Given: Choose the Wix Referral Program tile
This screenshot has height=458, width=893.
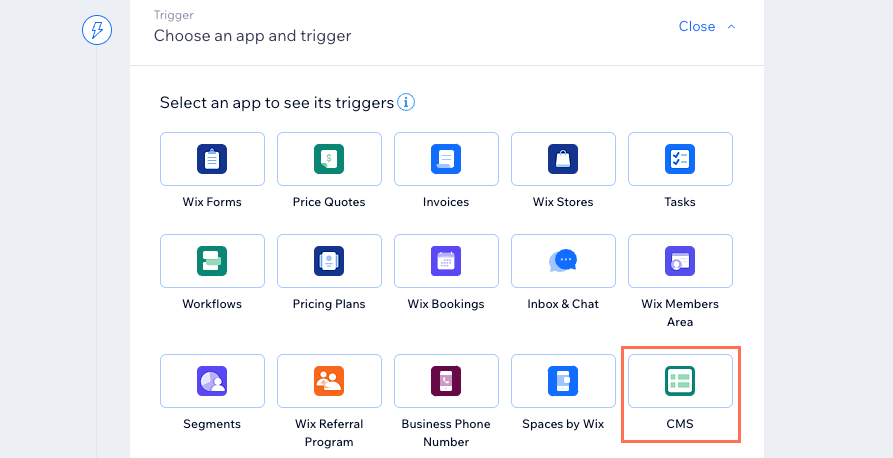Looking at the screenshot, I should pos(329,381).
